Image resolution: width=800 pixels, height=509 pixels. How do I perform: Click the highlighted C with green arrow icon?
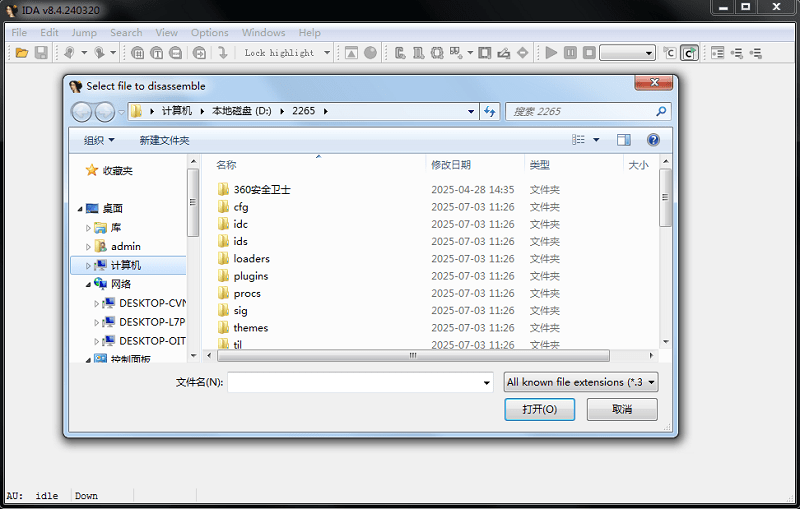(x=689, y=53)
